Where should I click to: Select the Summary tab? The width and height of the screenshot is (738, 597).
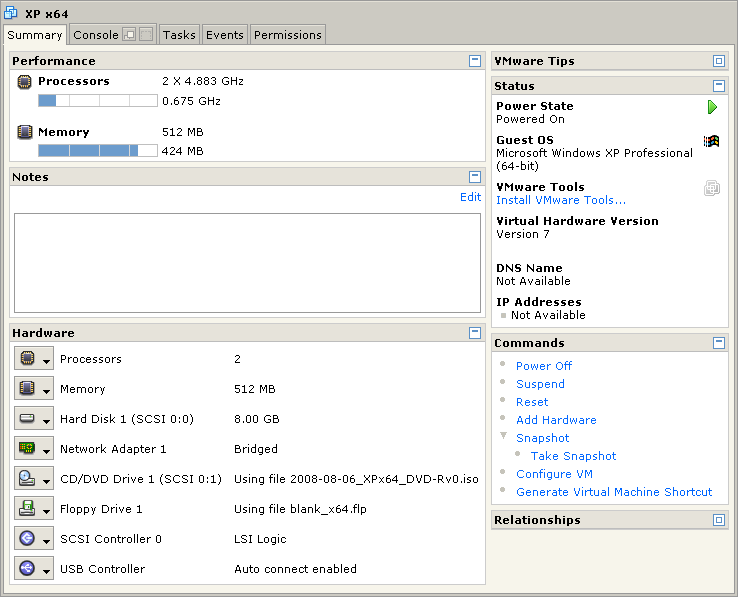pos(35,35)
